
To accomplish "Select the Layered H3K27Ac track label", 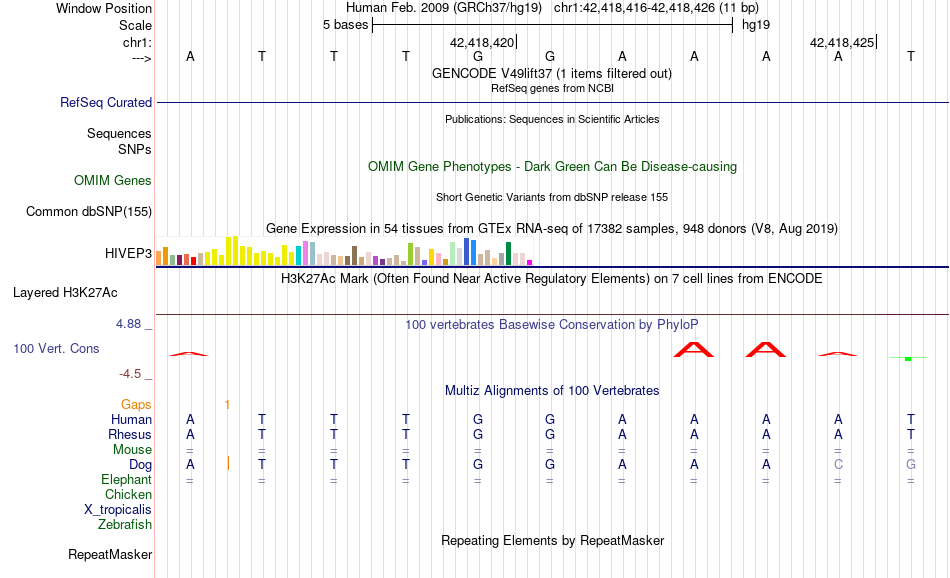I will 65,293.
